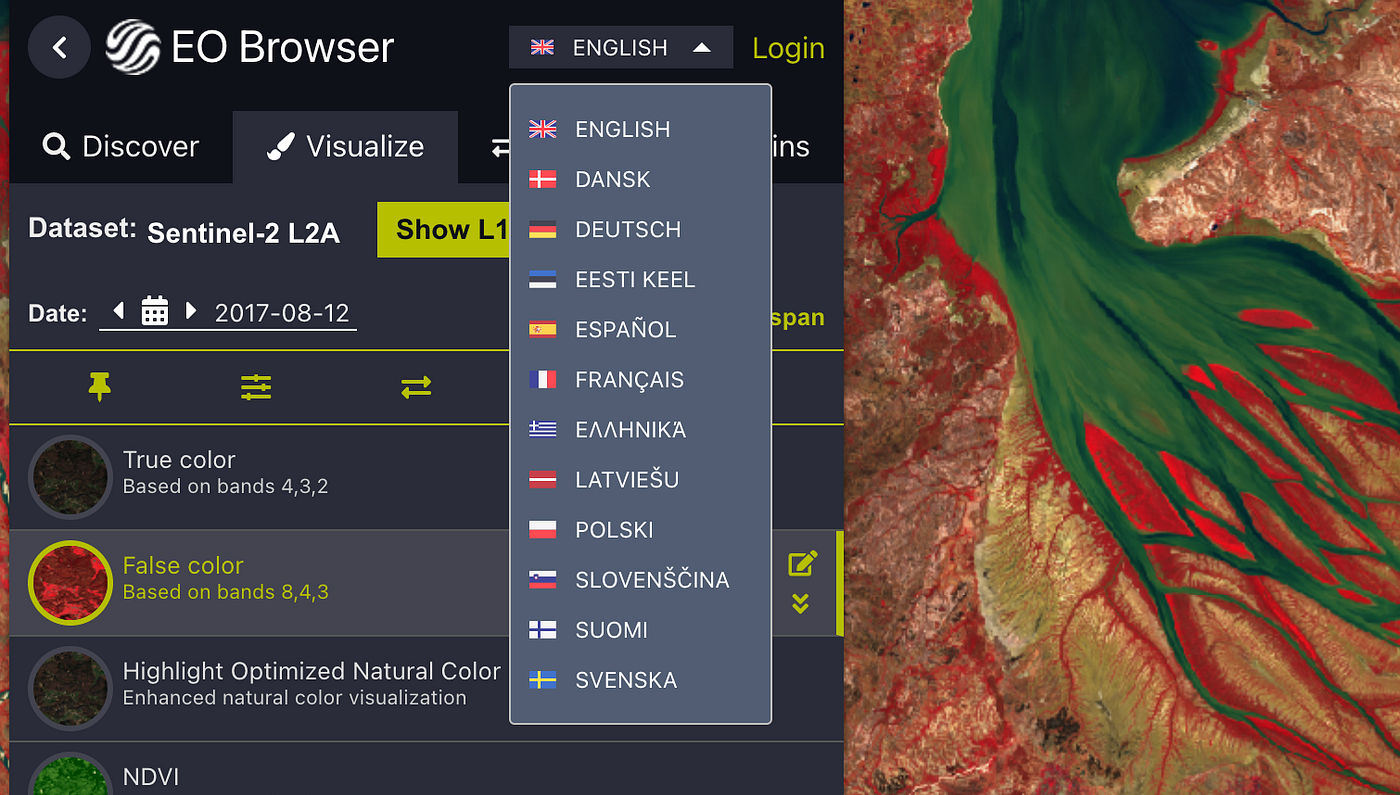This screenshot has width=1400, height=795.
Task: Switch to the Visualize tab
Action: 346,147
